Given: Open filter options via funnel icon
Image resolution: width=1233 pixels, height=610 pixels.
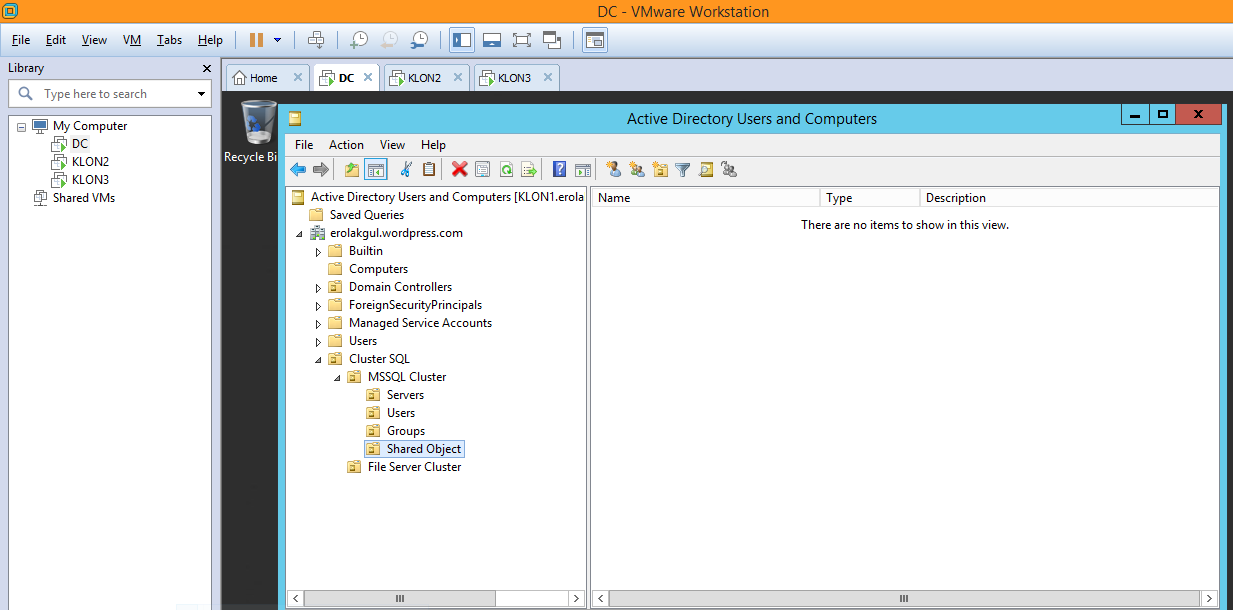Looking at the screenshot, I should [x=683, y=170].
